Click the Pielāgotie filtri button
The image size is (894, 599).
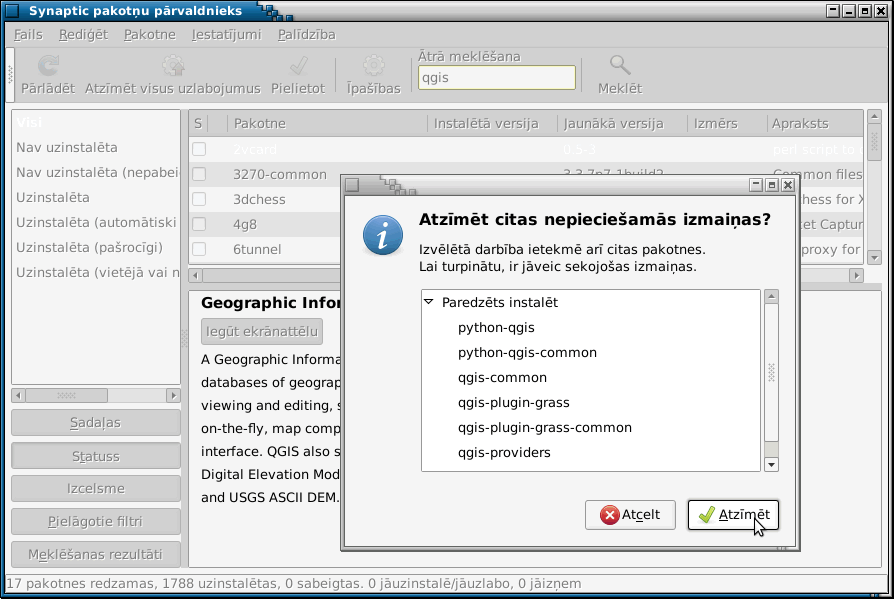click(96, 521)
